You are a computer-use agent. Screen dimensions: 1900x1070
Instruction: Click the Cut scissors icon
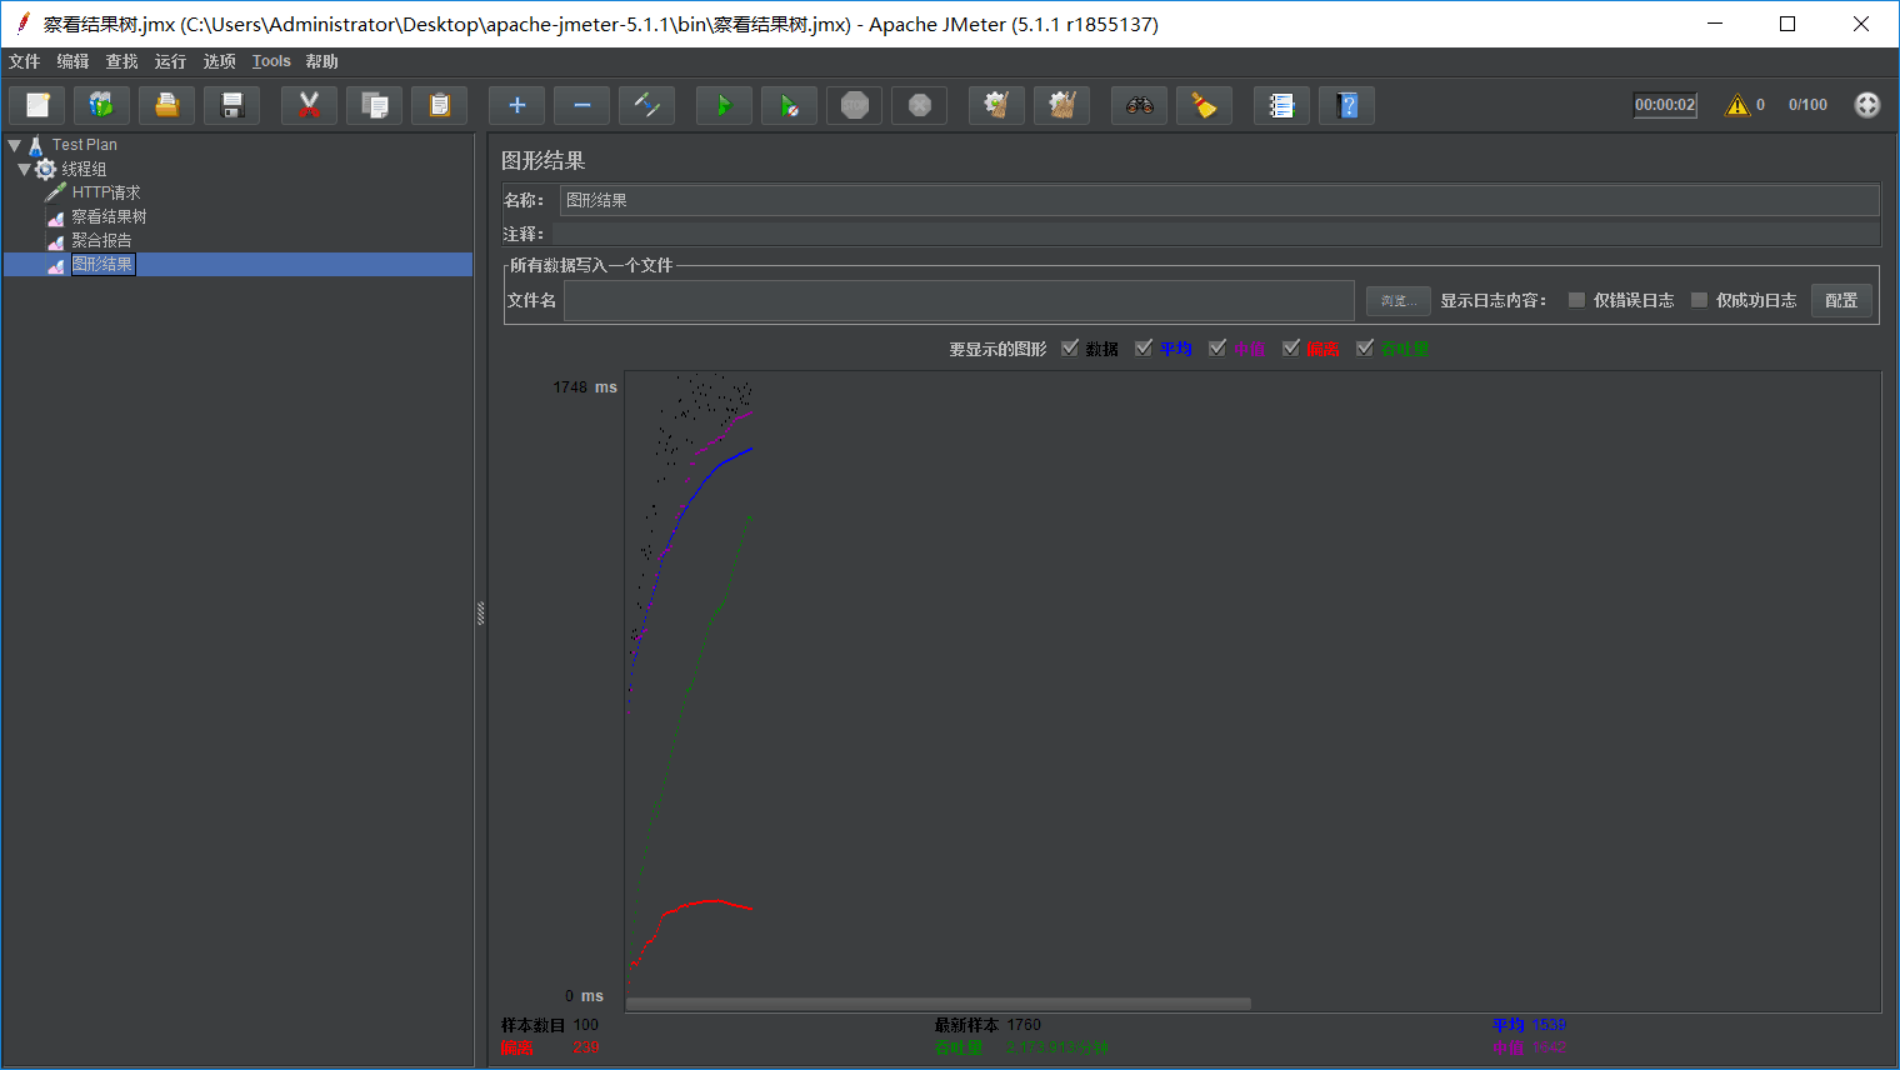tap(309, 105)
